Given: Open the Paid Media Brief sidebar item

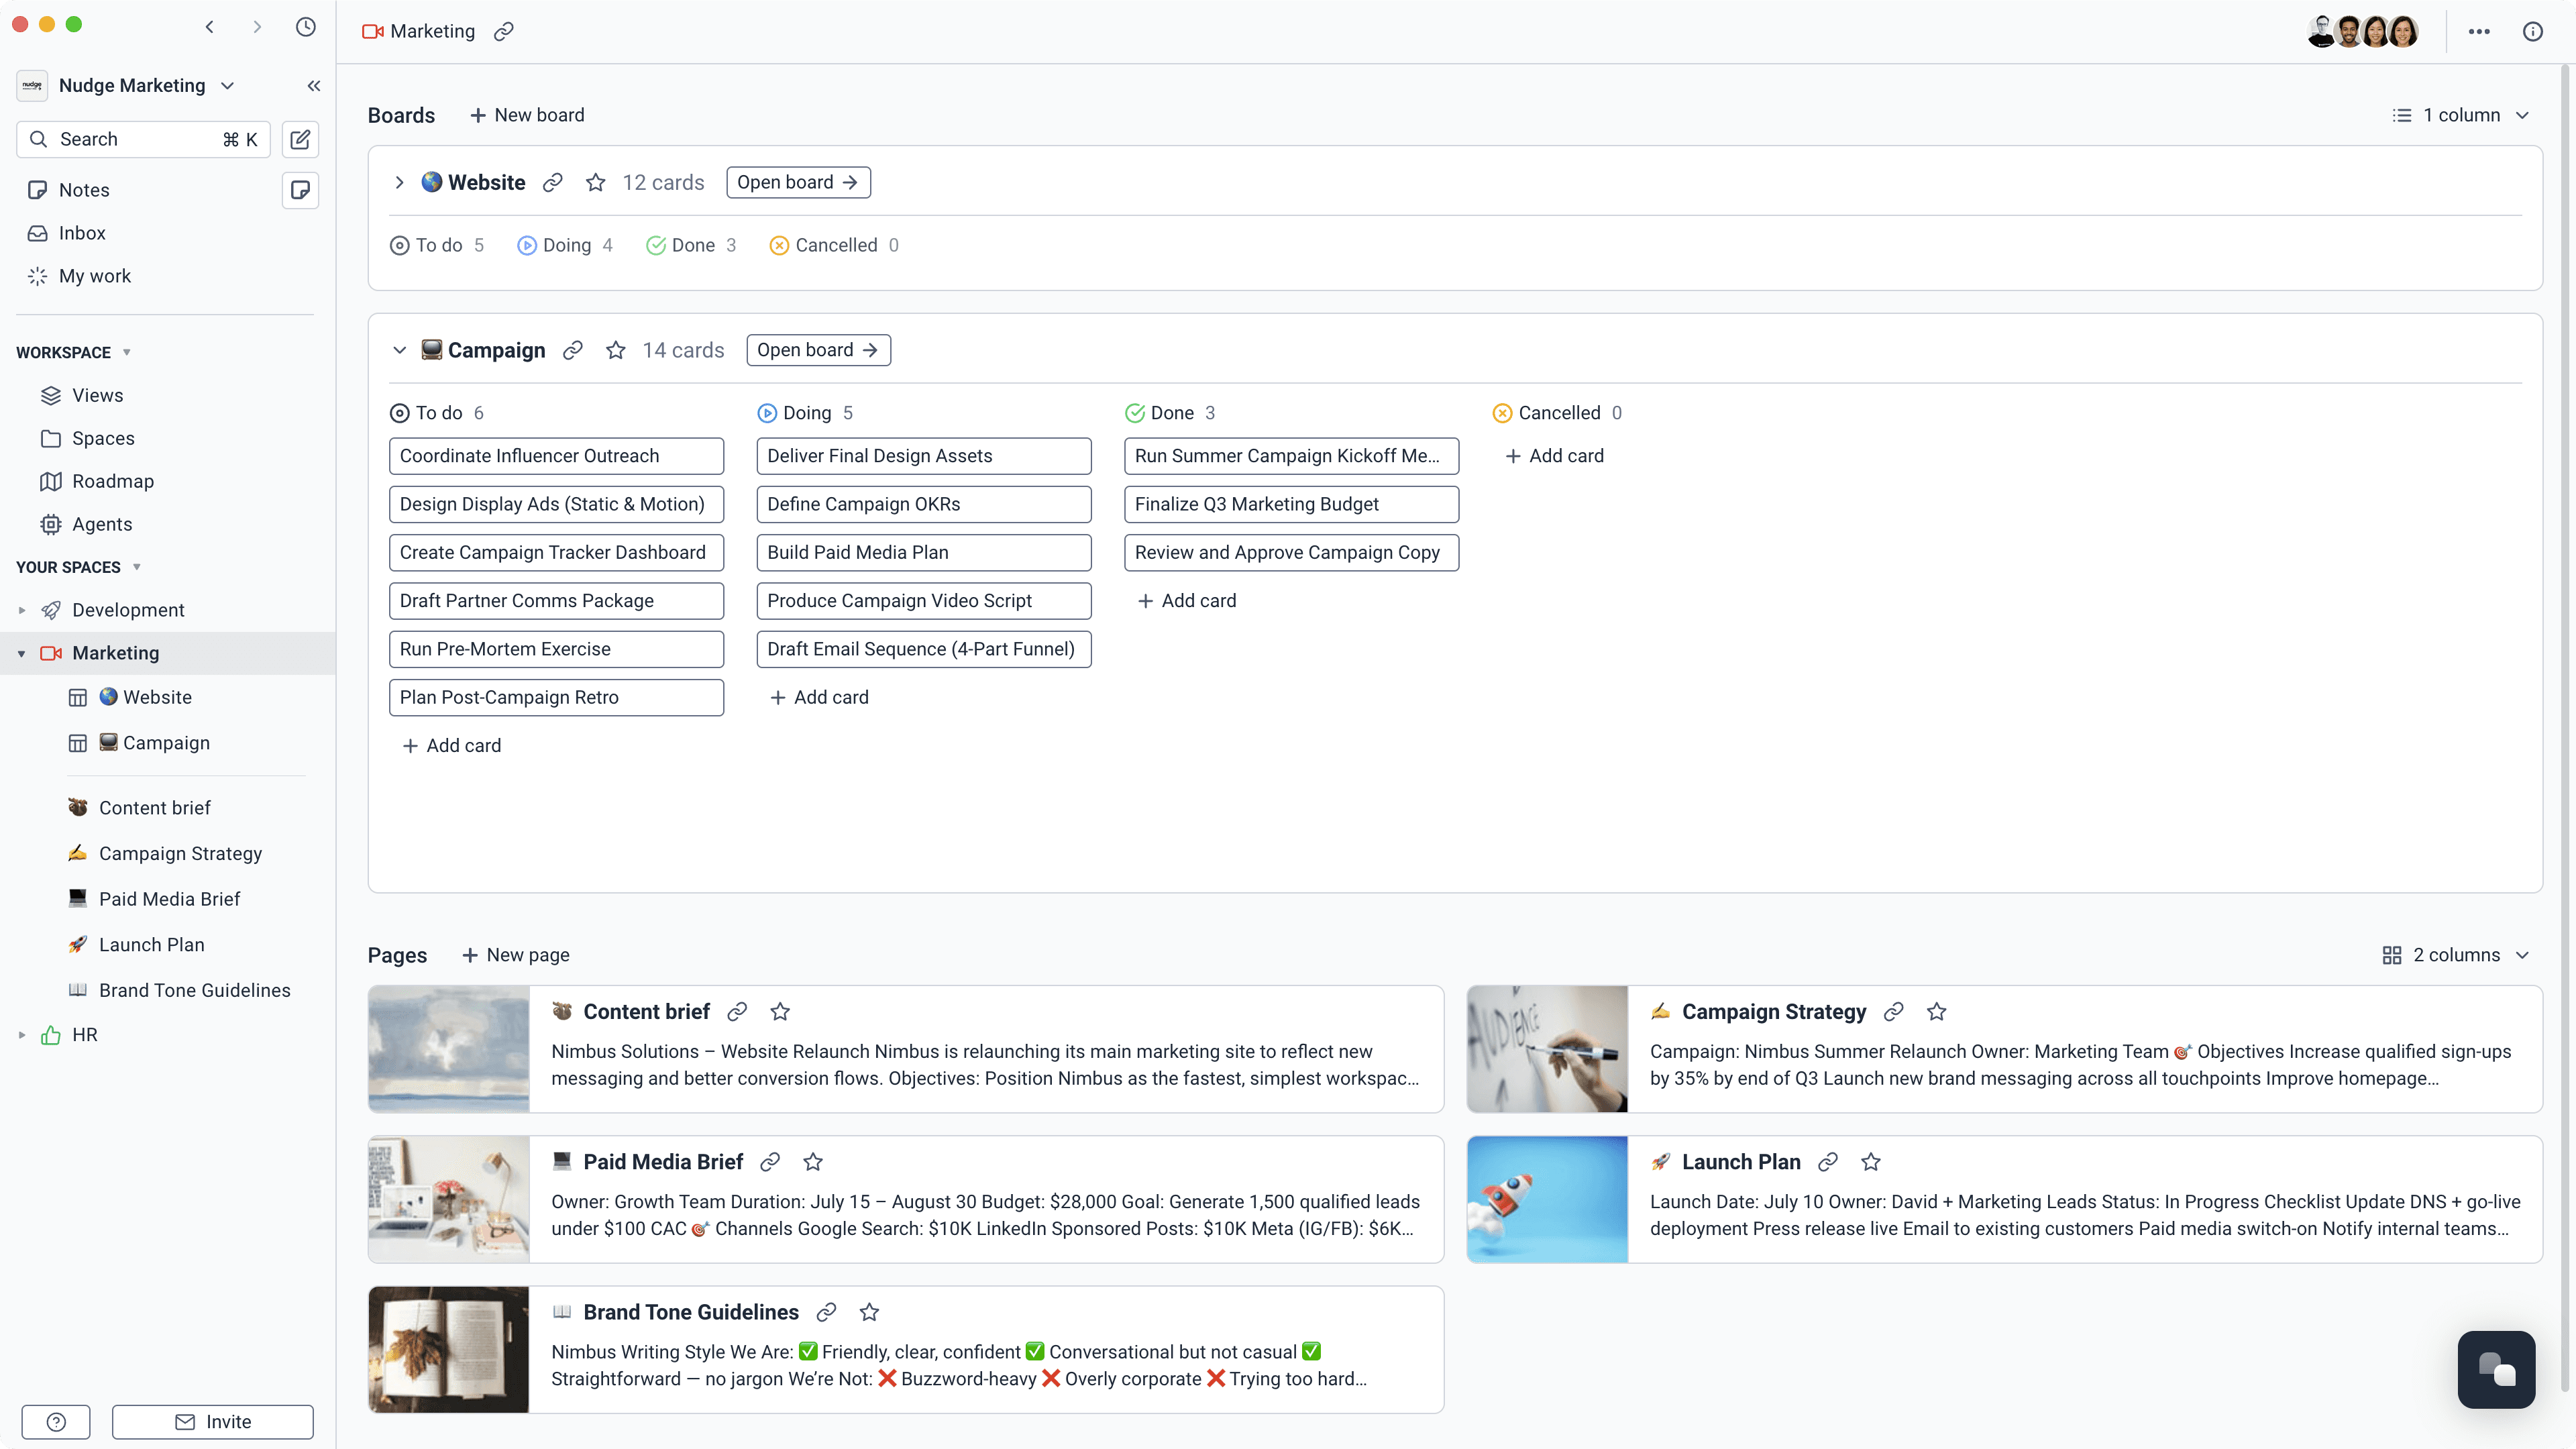Looking at the screenshot, I should pos(169,899).
